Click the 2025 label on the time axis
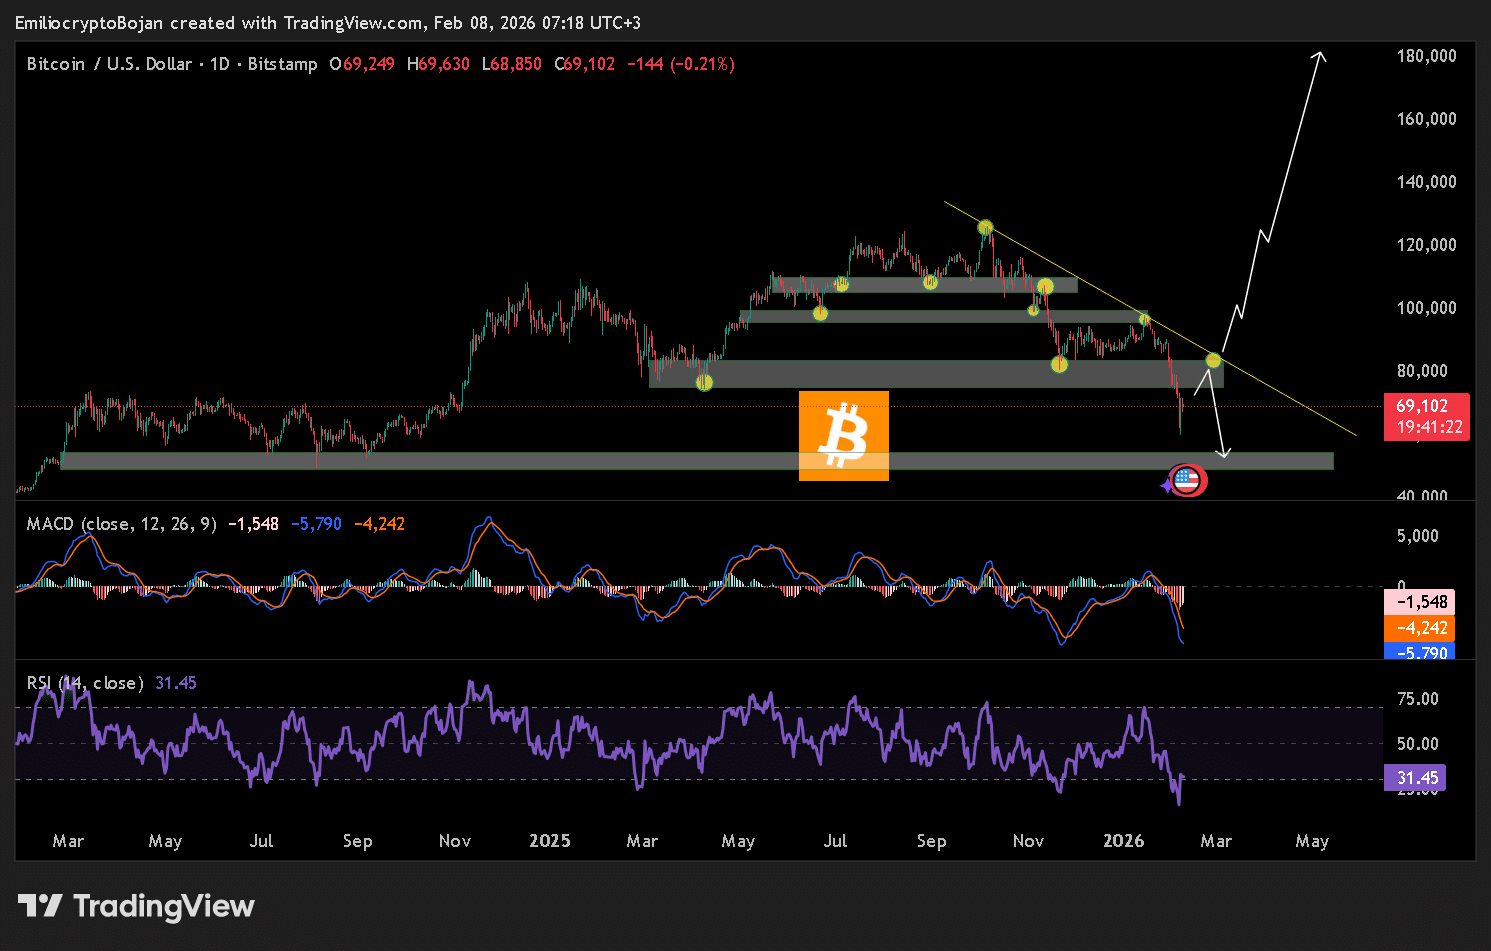 [549, 841]
